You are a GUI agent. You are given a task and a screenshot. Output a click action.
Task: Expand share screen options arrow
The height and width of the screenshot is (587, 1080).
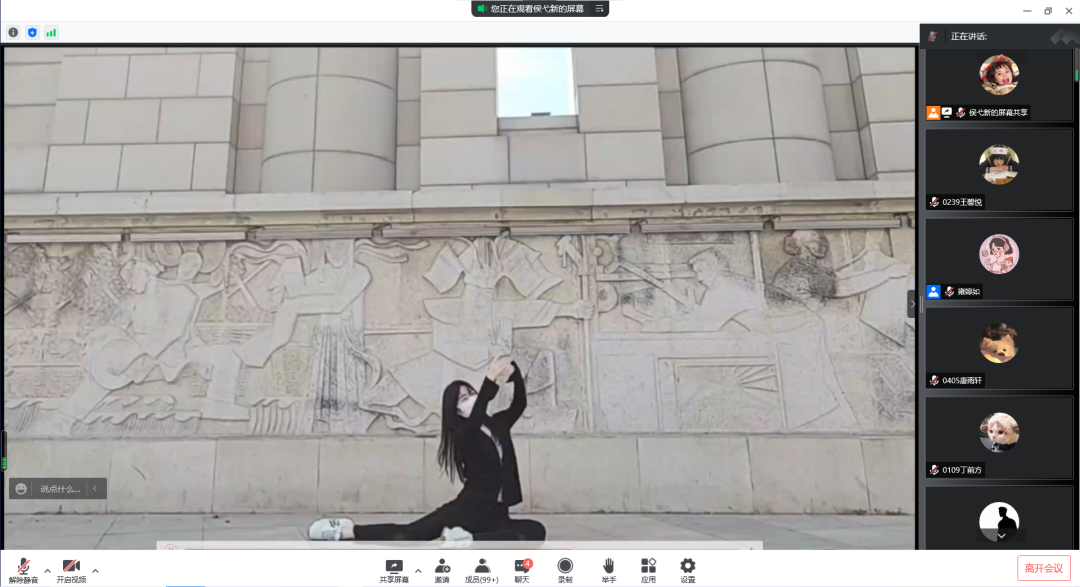pos(418,571)
